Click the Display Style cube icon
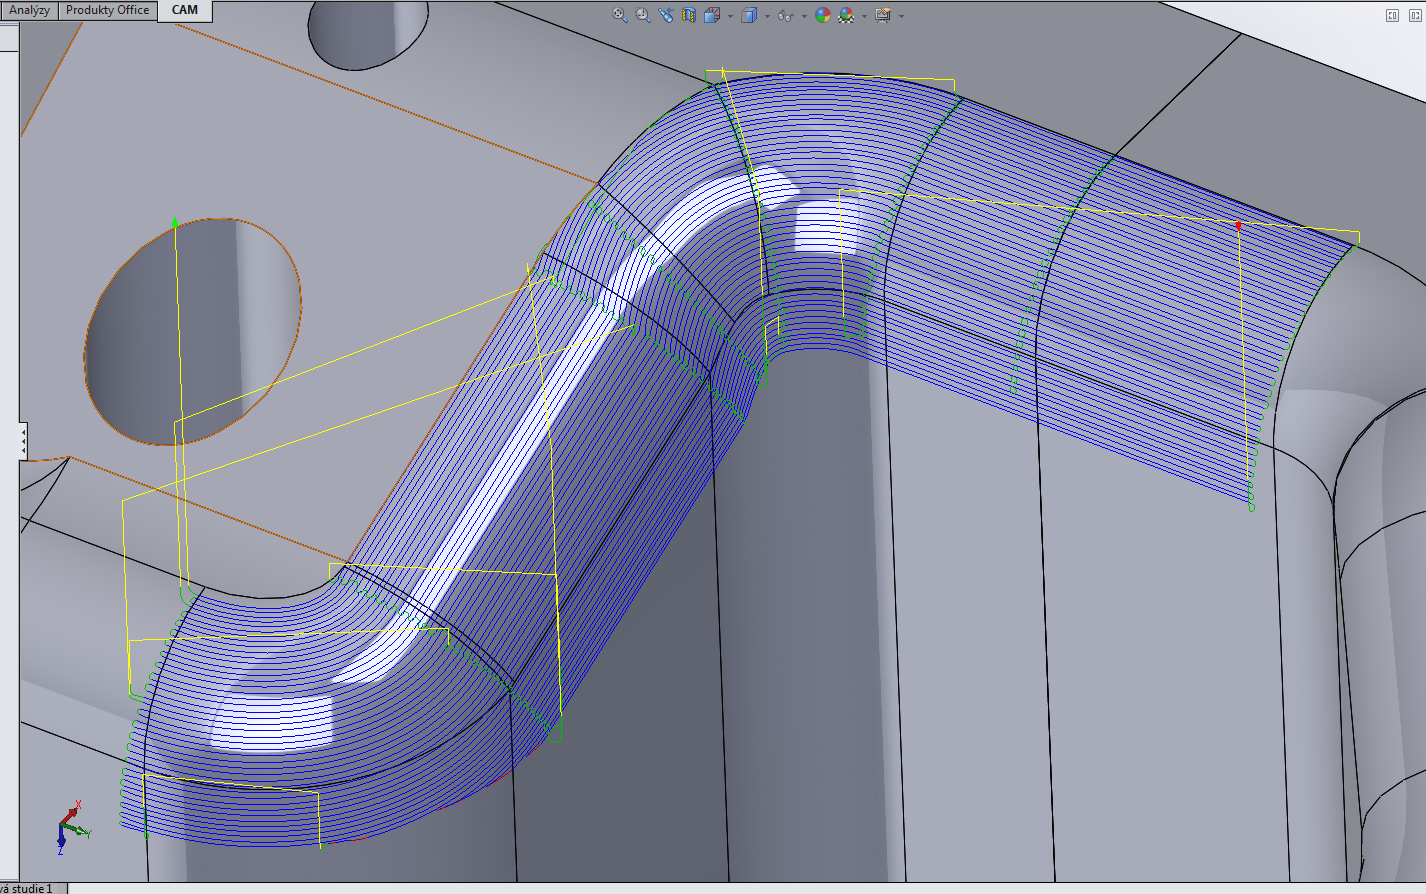The height and width of the screenshot is (894, 1426). point(748,15)
